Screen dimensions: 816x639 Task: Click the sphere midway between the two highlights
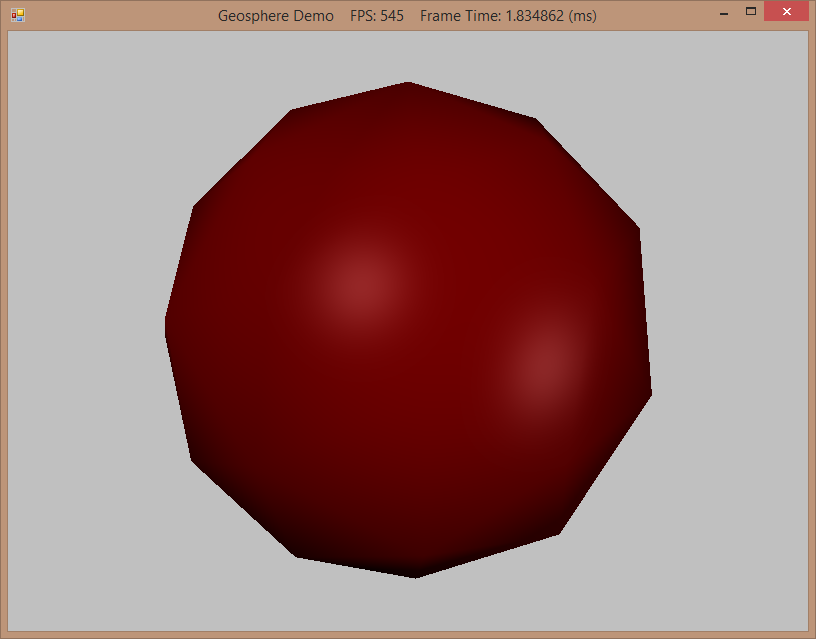pyautogui.click(x=449, y=322)
